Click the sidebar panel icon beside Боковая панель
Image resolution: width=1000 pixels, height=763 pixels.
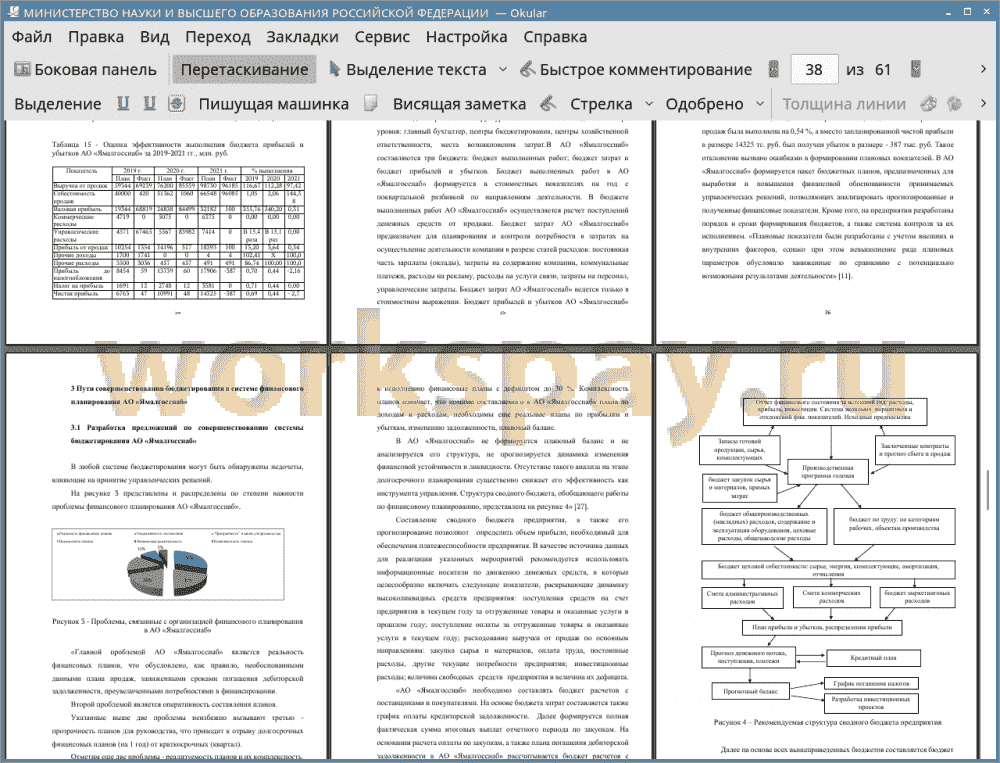[x=22, y=69]
